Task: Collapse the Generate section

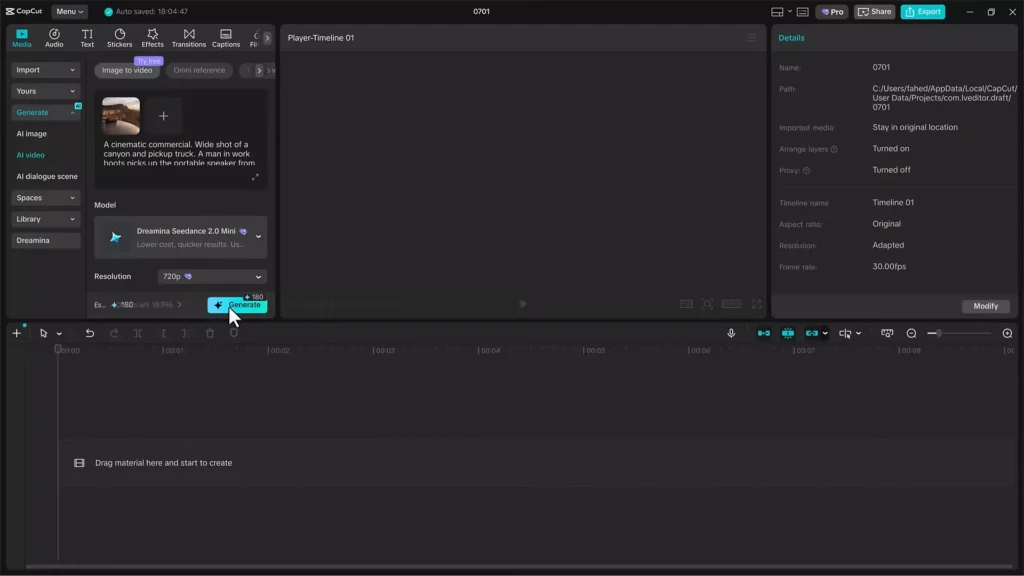Action: tap(45, 112)
